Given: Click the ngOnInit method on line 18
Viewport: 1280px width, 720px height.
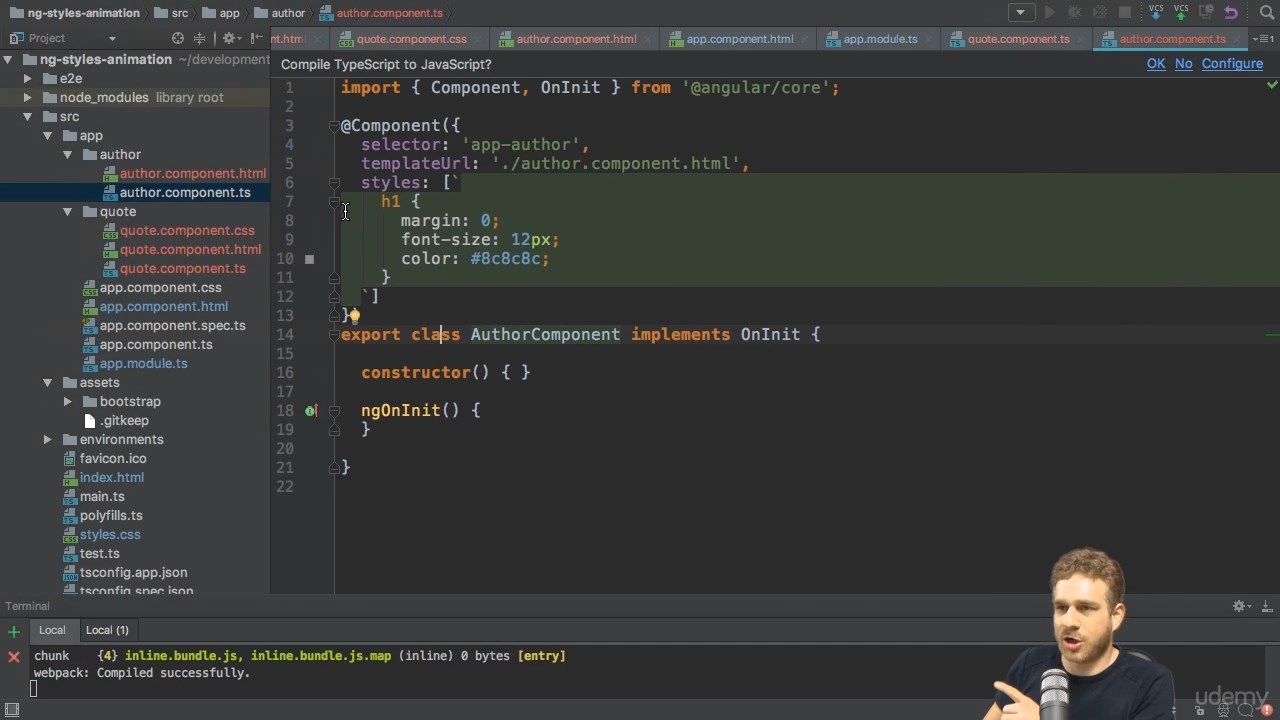Looking at the screenshot, I should 401,410.
